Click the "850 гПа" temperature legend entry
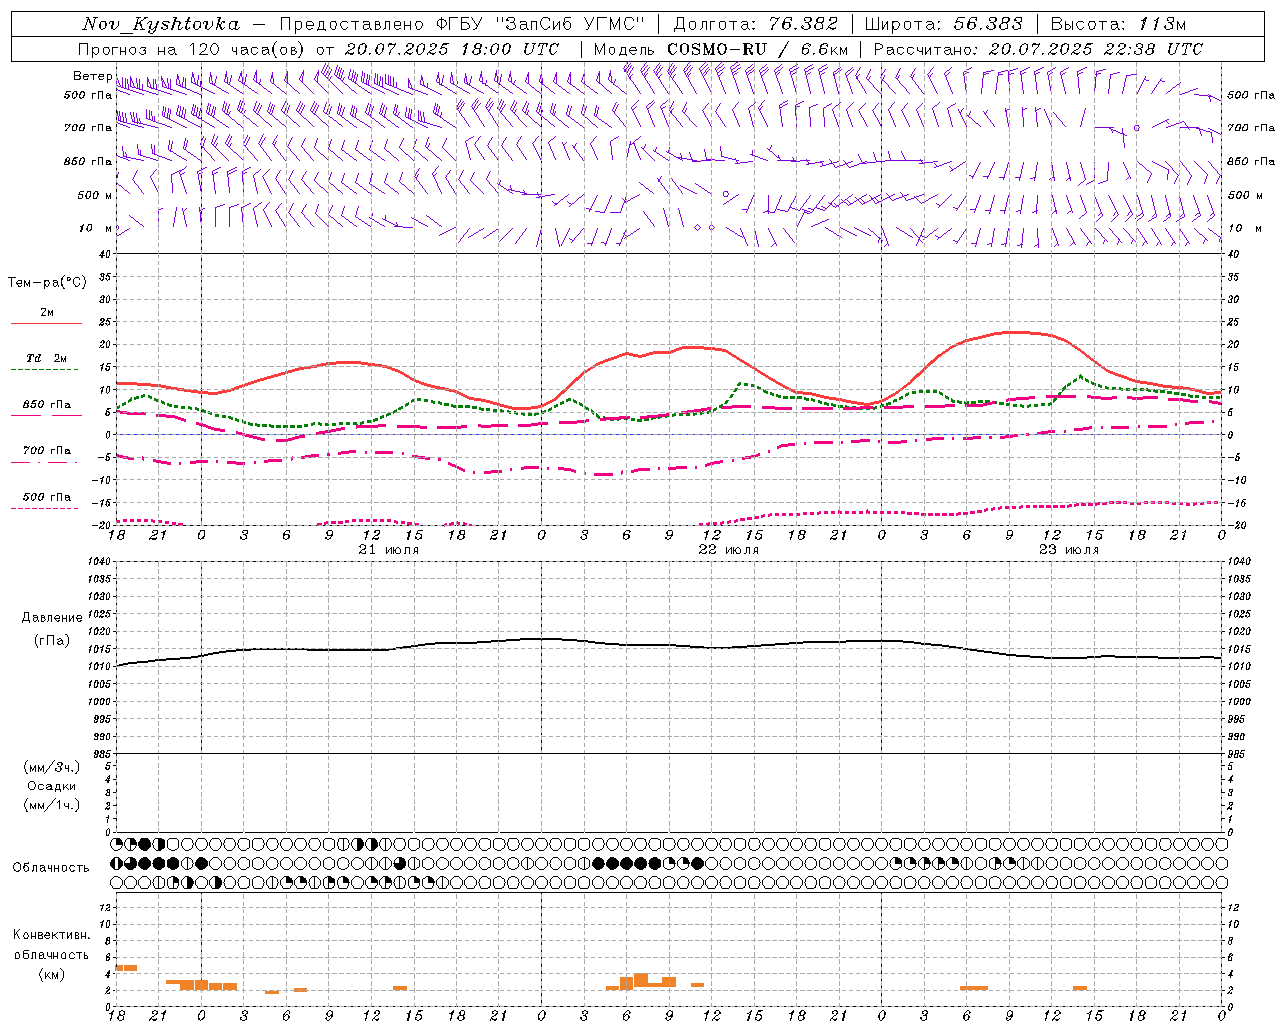Image resolution: width=1280 pixels, height=1024 pixels. (47, 405)
